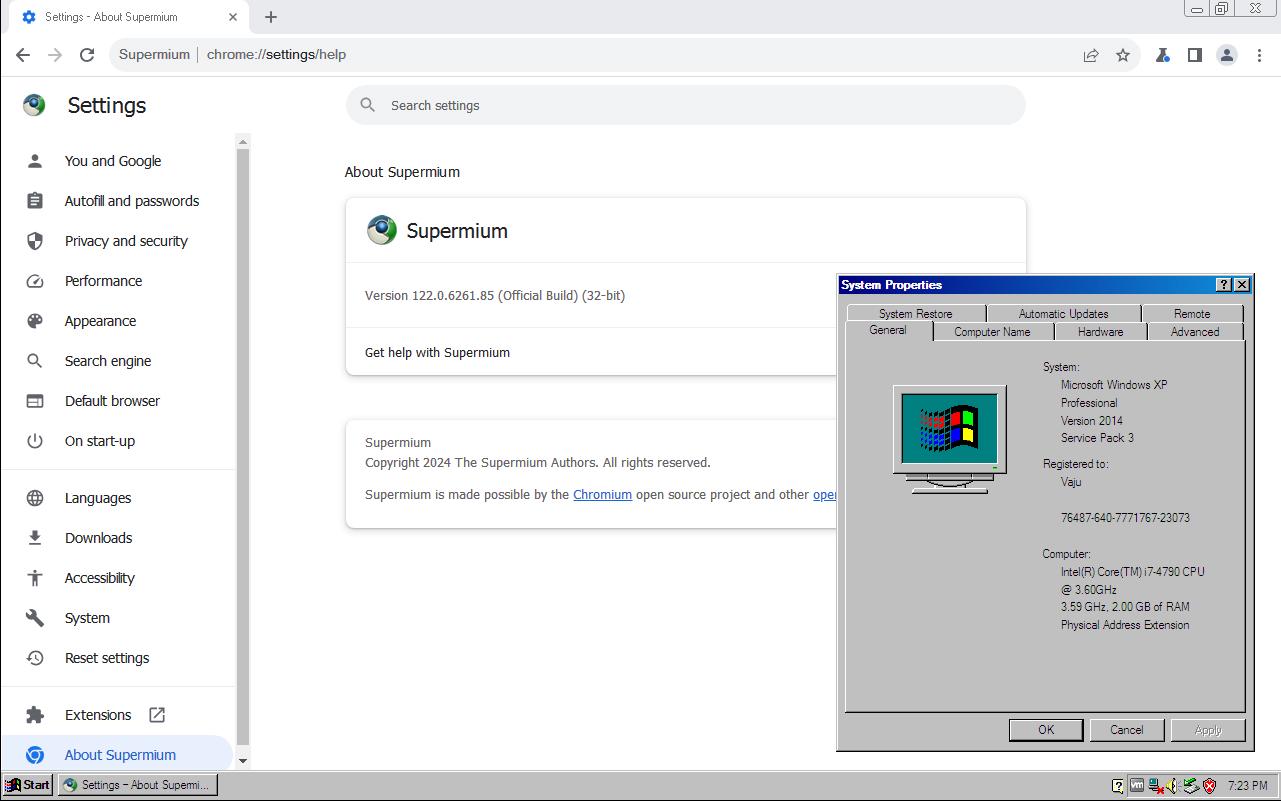Screen dimensions: 1281x801
Task: Click Cancel in System Properties
Action: coord(1127,730)
